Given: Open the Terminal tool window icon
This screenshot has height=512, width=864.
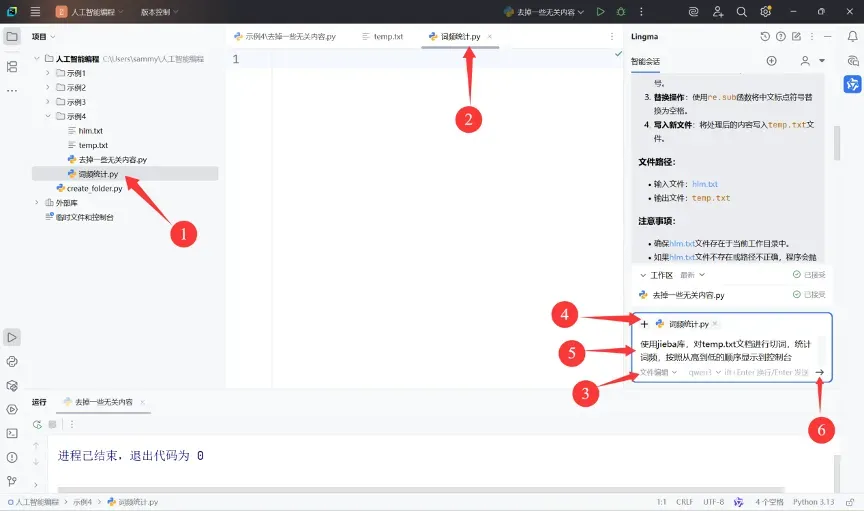Looking at the screenshot, I should [x=12, y=433].
